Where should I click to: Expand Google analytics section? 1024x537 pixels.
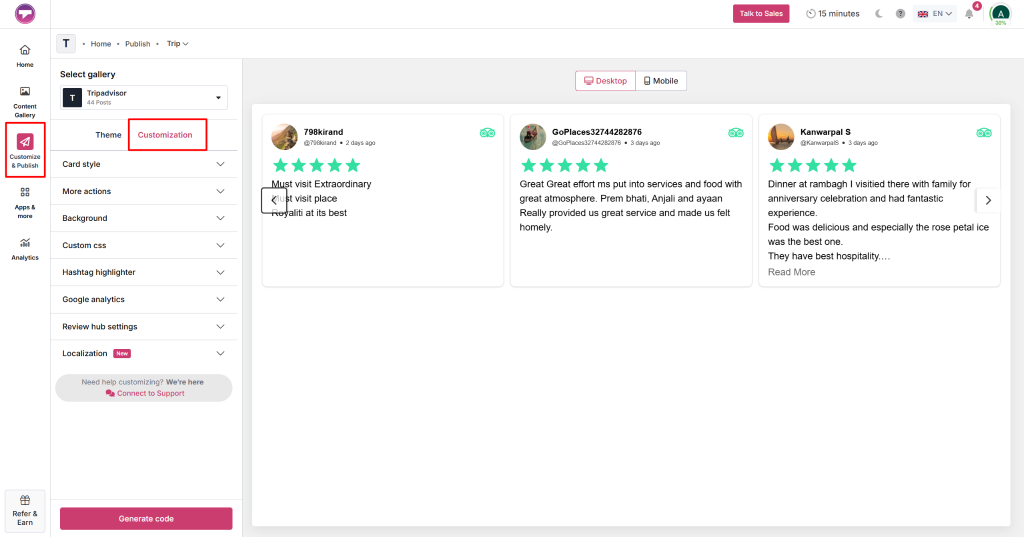coord(144,299)
